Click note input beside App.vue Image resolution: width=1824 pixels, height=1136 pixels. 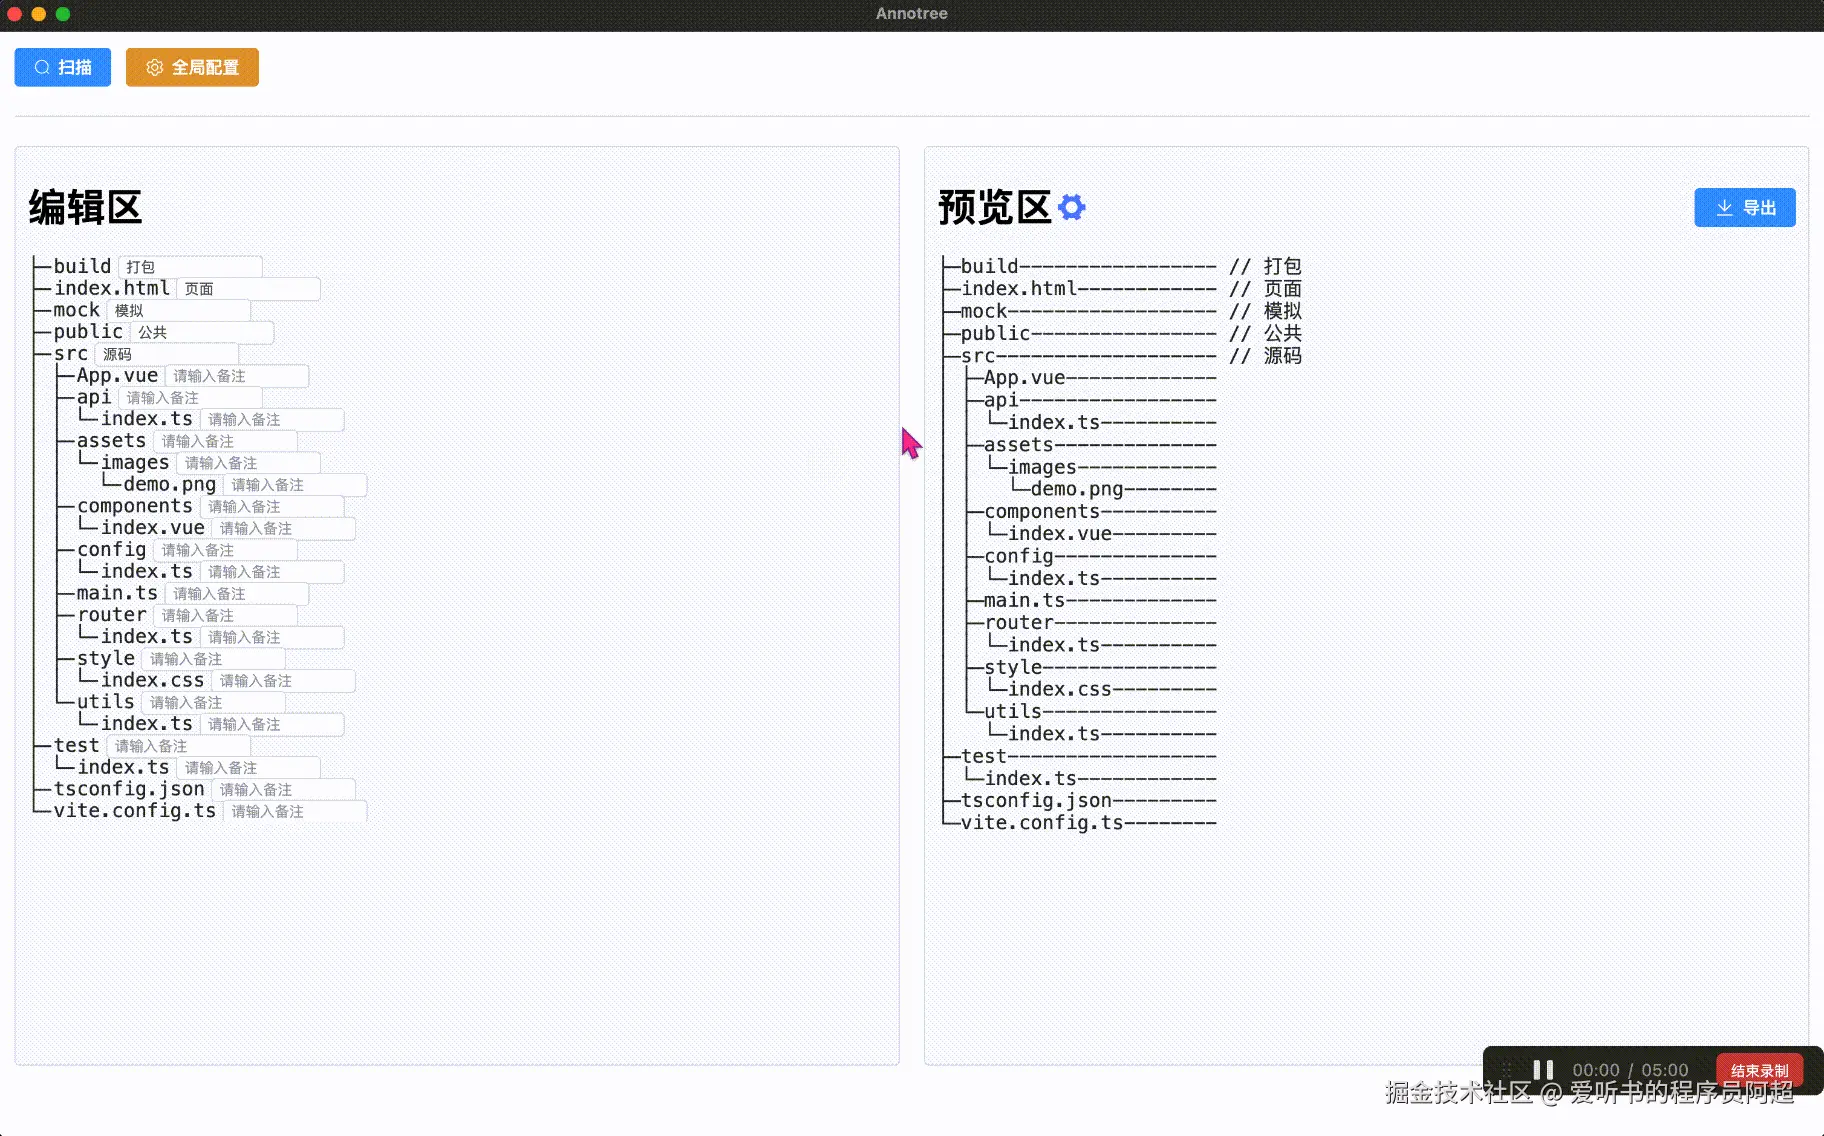pos(236,376)
